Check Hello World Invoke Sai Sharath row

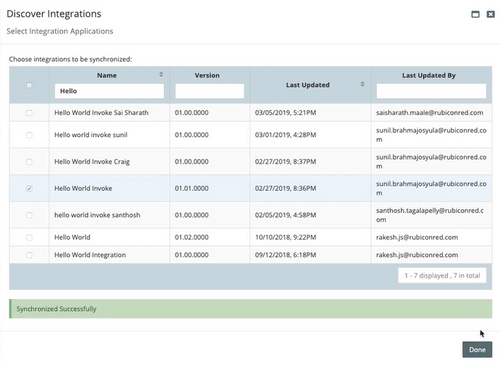pyautogui.click(x=29, y=113)
